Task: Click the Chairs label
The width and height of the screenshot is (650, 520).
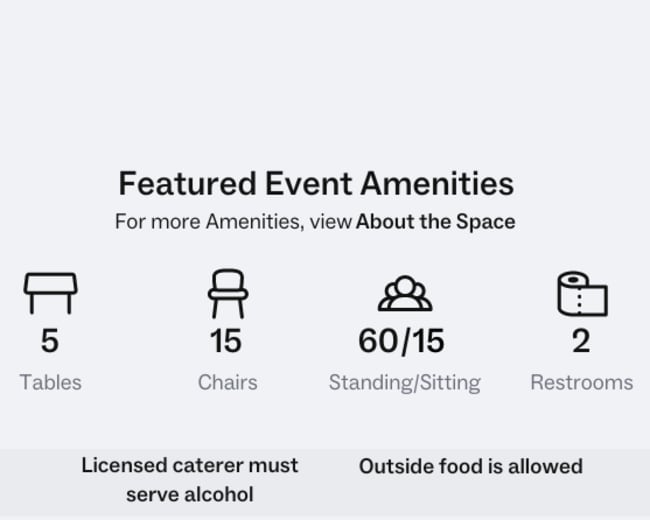Action: coord(228,382)
